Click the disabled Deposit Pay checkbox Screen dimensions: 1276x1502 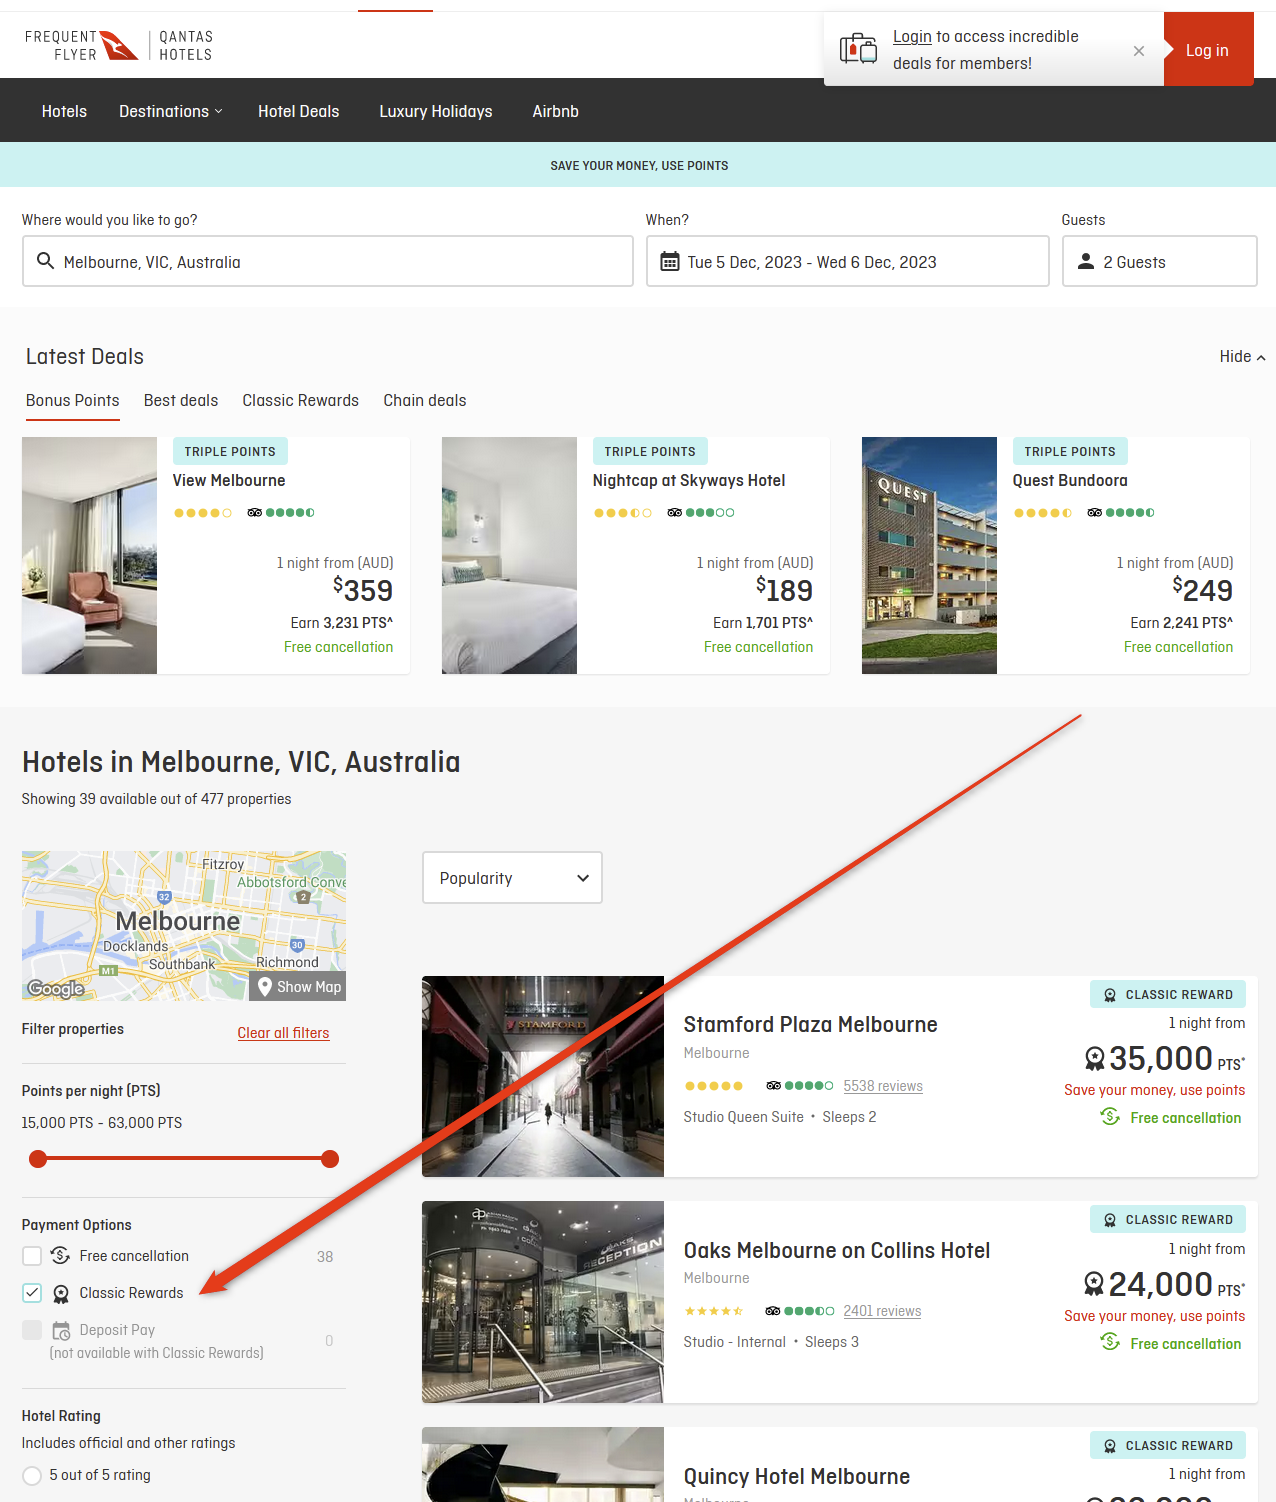[x=32, y=1330]
